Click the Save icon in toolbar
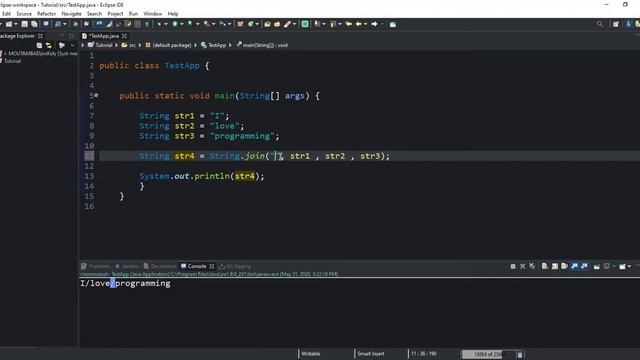Viewport: 640px width, 360px height. coord(24,24)
